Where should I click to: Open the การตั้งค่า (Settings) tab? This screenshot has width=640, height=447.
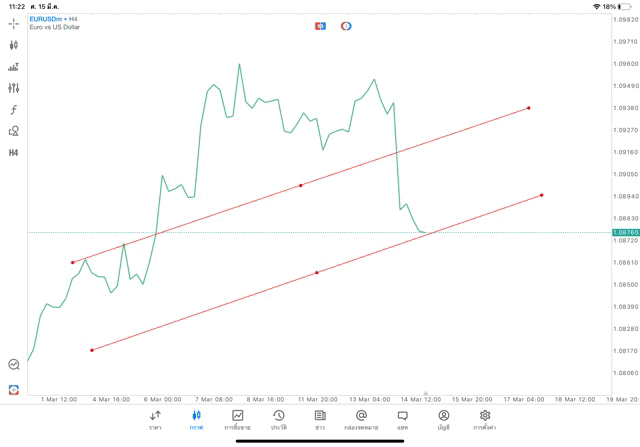coord(485,420)
